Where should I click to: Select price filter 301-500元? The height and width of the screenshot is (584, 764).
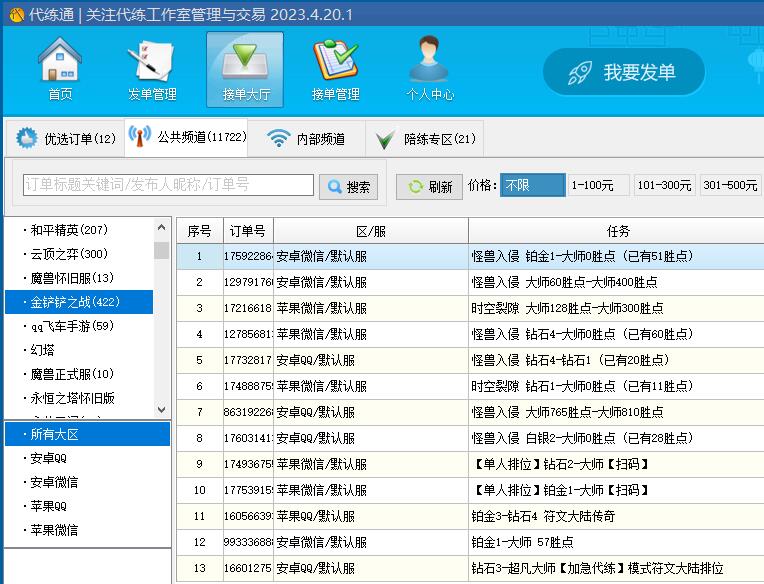coord(730,185)
